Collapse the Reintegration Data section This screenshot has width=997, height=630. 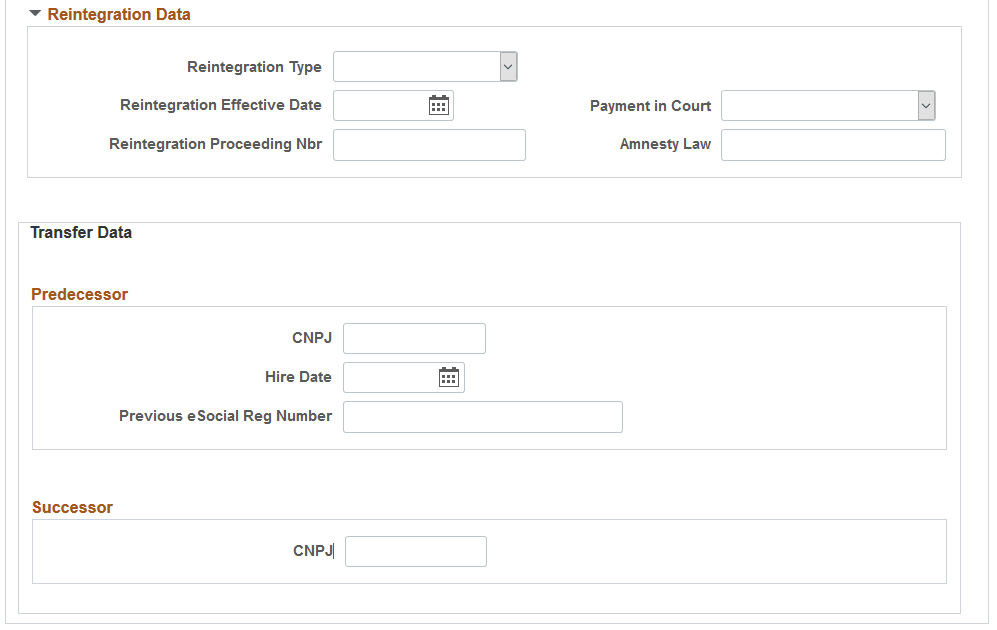coord(35,13)
